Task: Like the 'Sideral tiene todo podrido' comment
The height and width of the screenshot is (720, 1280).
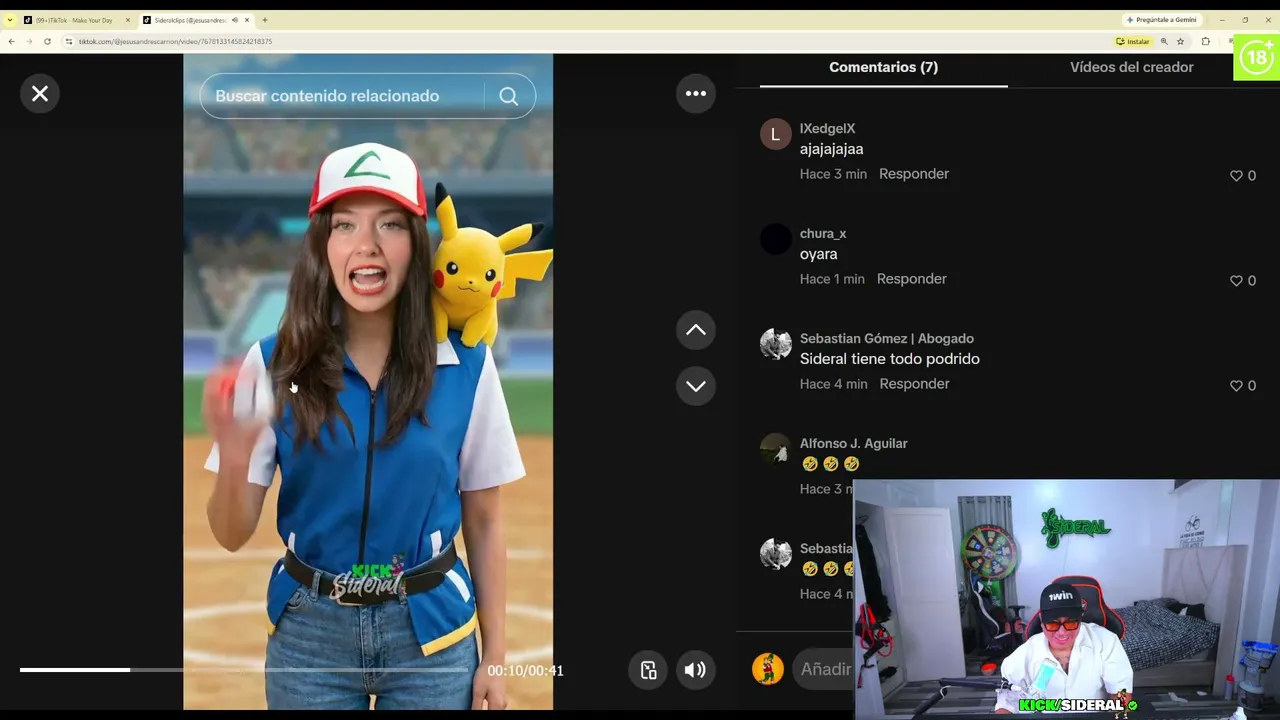Action: [x=1236, y=385]
